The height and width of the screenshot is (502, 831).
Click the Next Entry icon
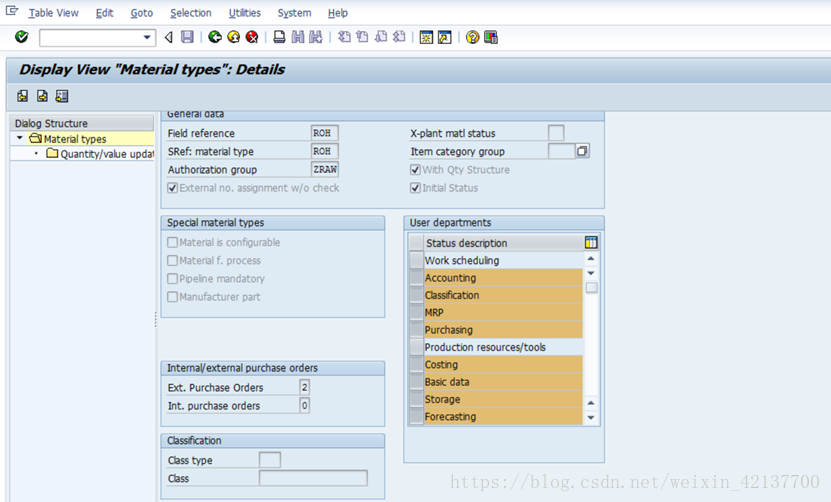(42, 96)
